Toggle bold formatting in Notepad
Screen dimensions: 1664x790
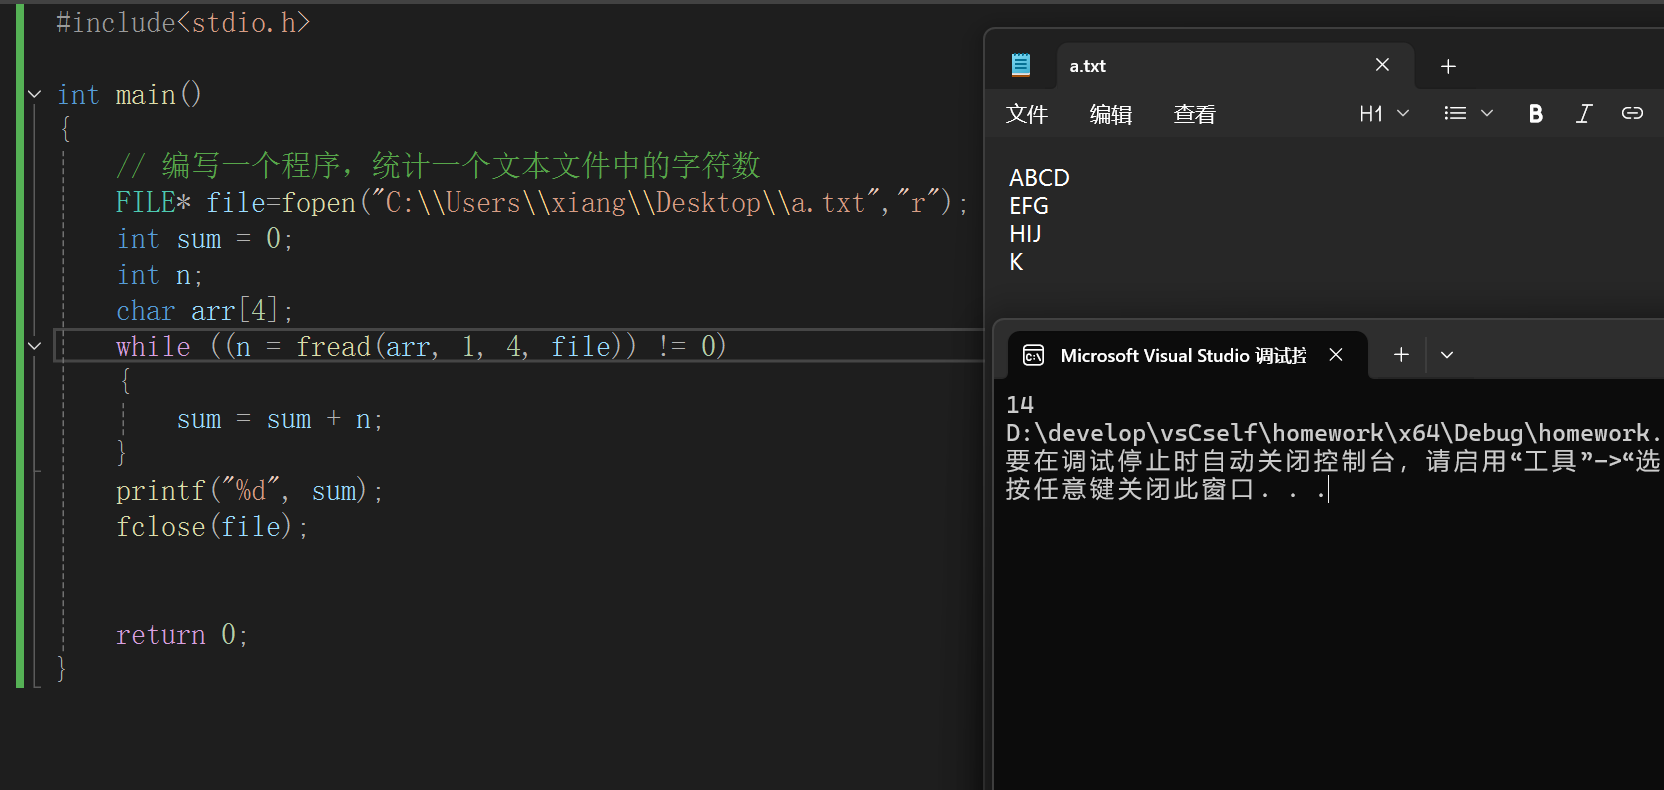1536,114
